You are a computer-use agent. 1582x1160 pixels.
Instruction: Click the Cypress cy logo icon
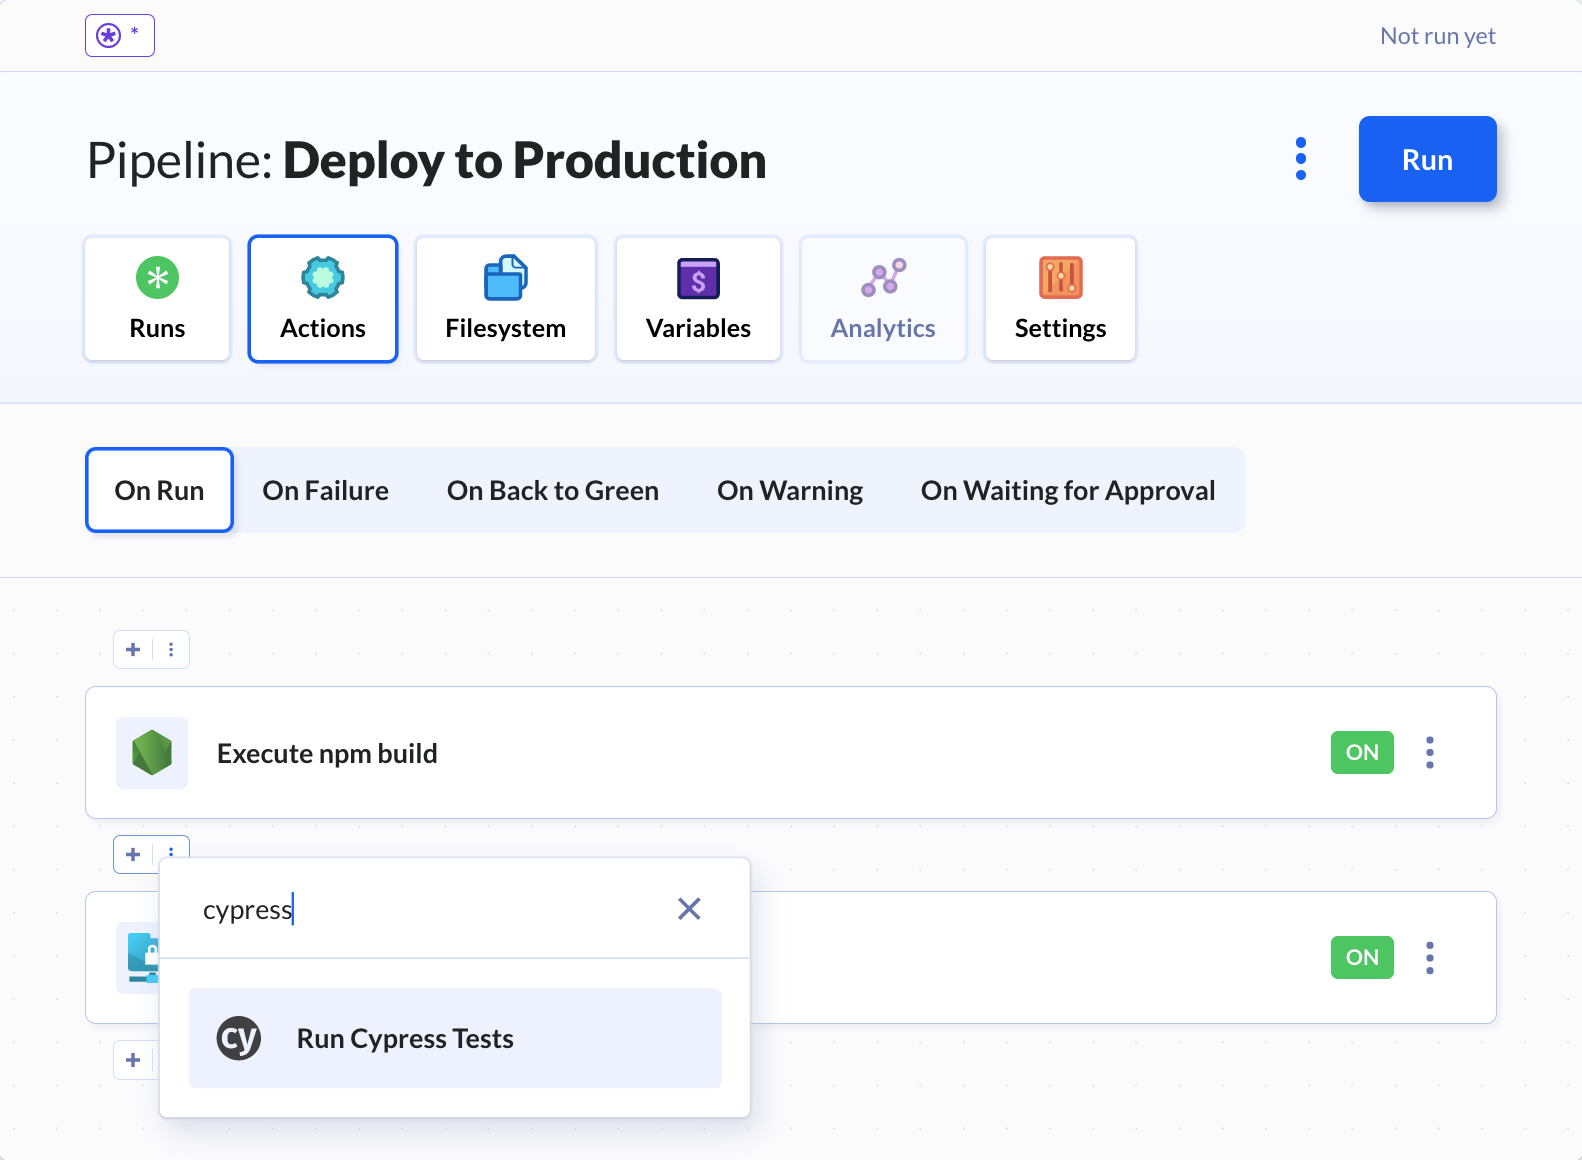click(239, 1038)
